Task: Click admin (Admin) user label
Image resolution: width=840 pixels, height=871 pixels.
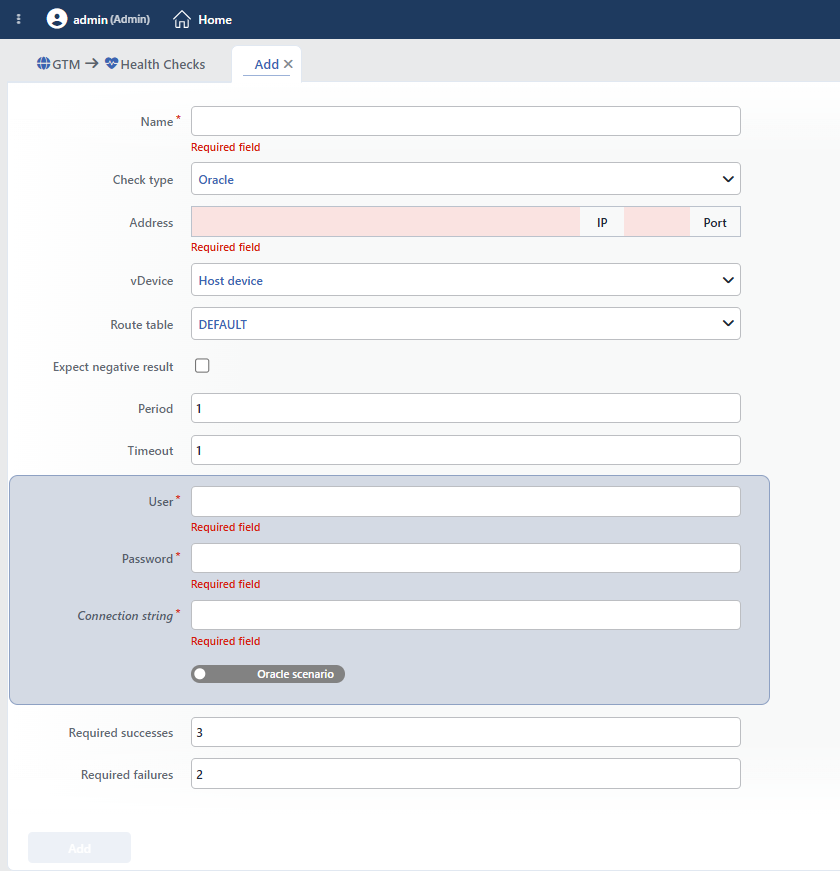Action: pyautogui.click(x=112, y=19)
